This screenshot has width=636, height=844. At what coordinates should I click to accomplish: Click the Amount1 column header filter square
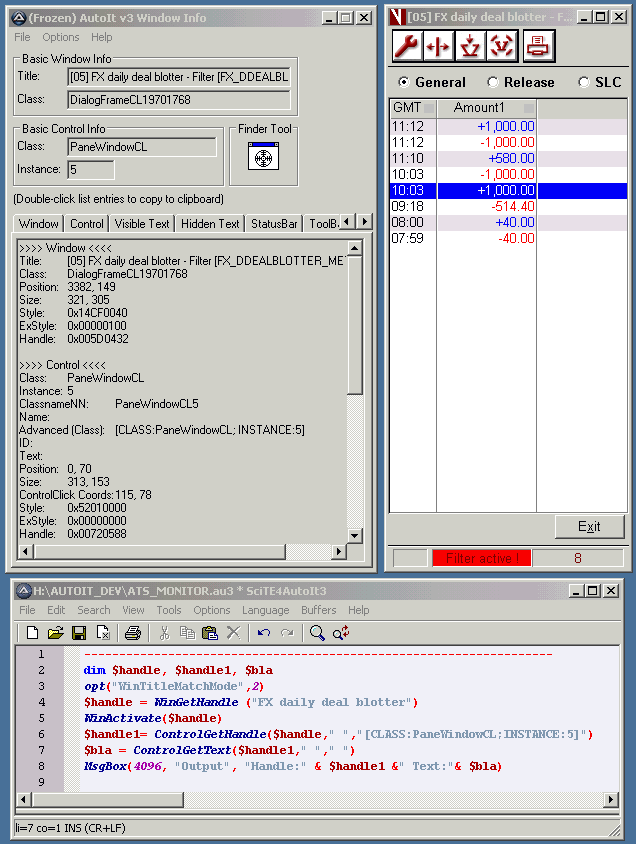click(529, 108)
